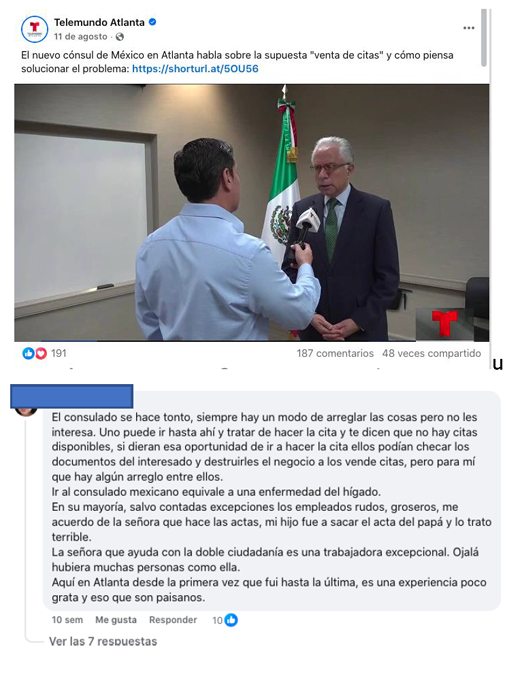Click 'Me gusta' under the comment
This screenshot has width=520, height=681.
point(116,620)
